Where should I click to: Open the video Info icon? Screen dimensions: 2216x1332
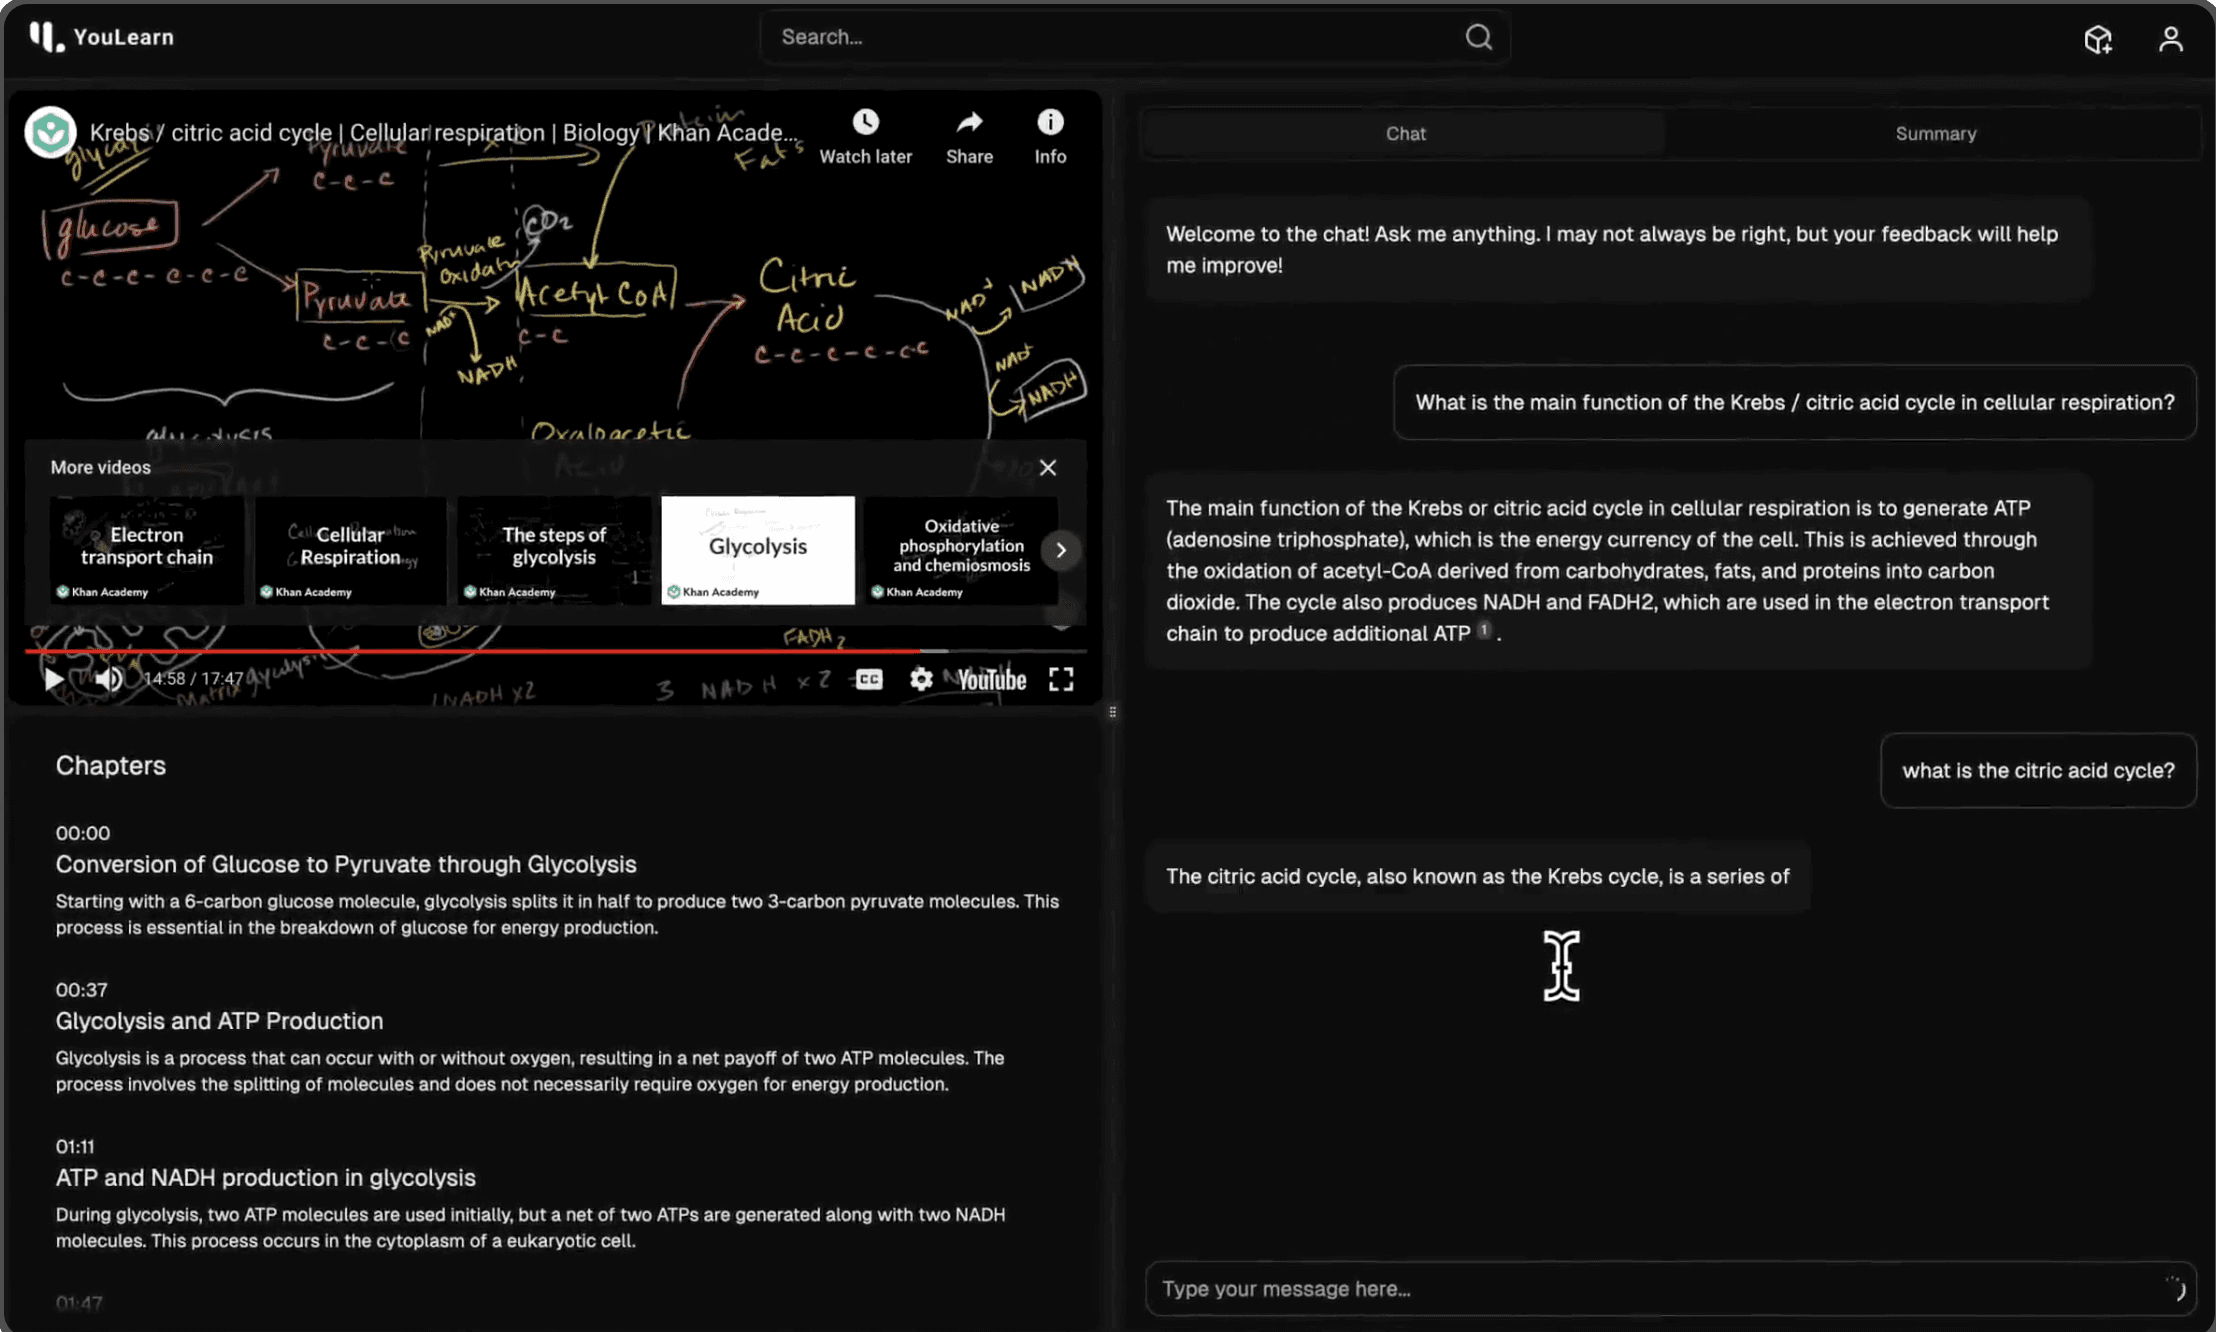[x=1050, y=122]
